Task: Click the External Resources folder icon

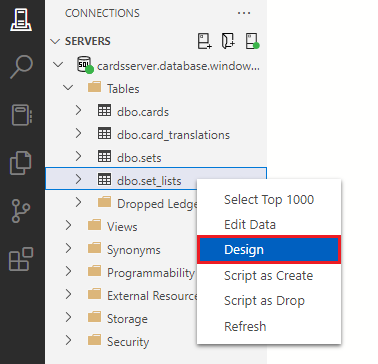Action: [94, 295]
